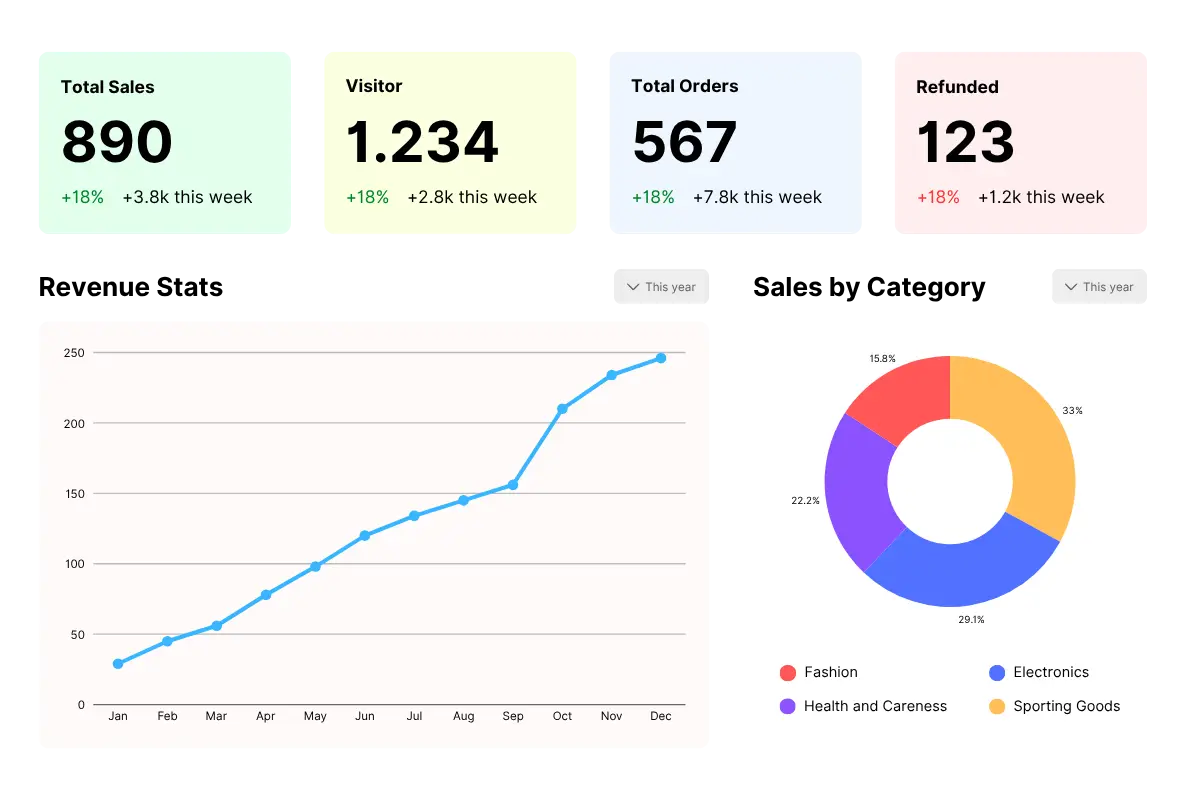1200x800 pixels.
Task: Click the October data point on line chart
Action: click(x=562, y=409)
